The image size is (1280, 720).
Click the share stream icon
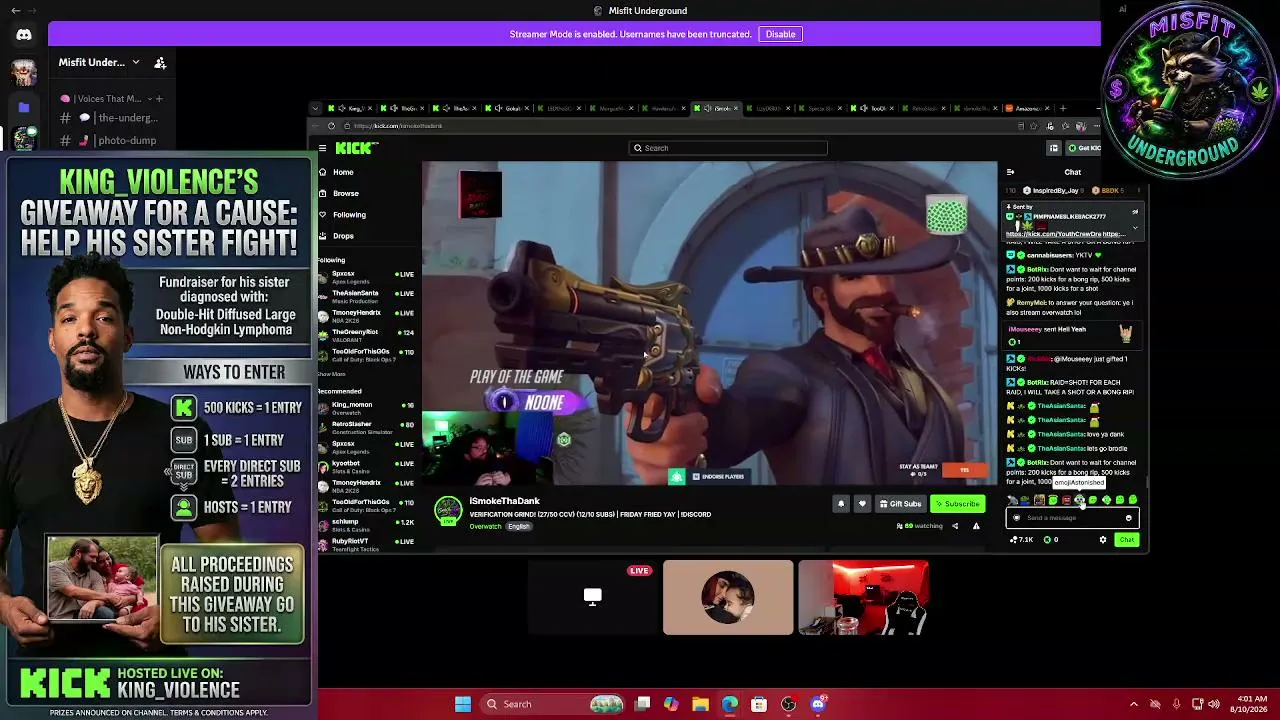click(x=955, y=526)
